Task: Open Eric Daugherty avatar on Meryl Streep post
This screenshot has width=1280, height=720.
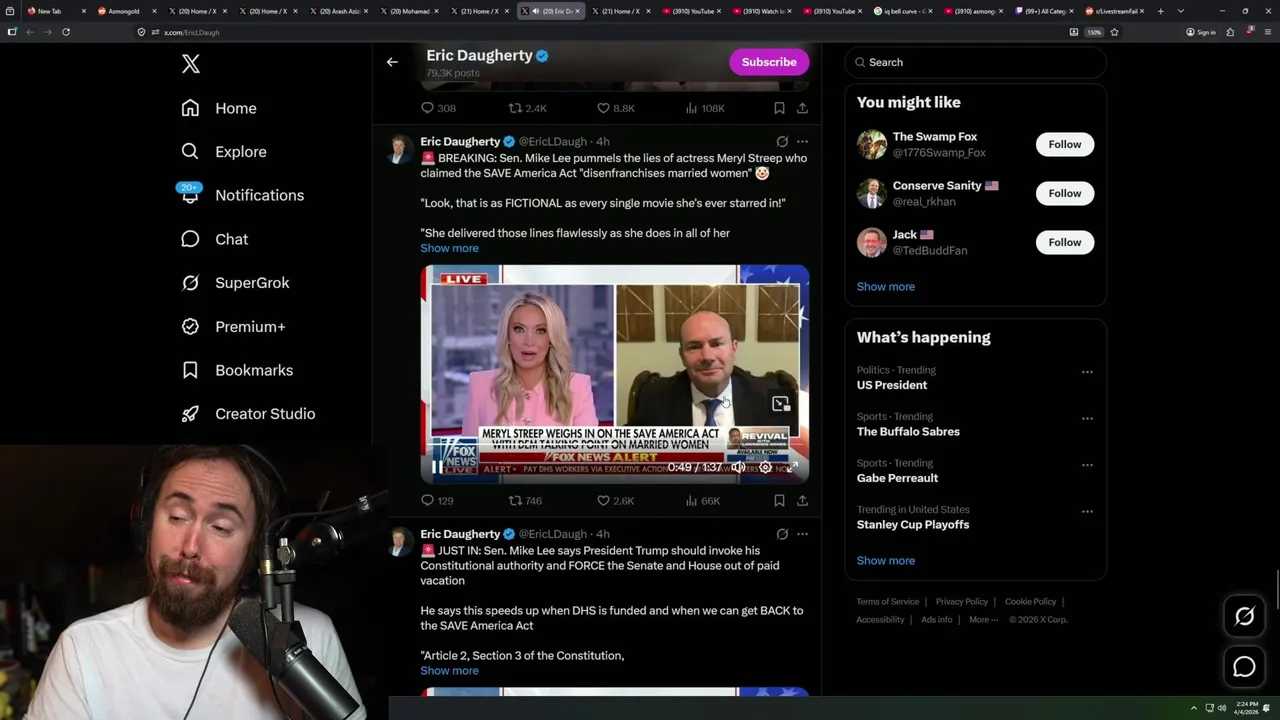Action: click(401, 149)
